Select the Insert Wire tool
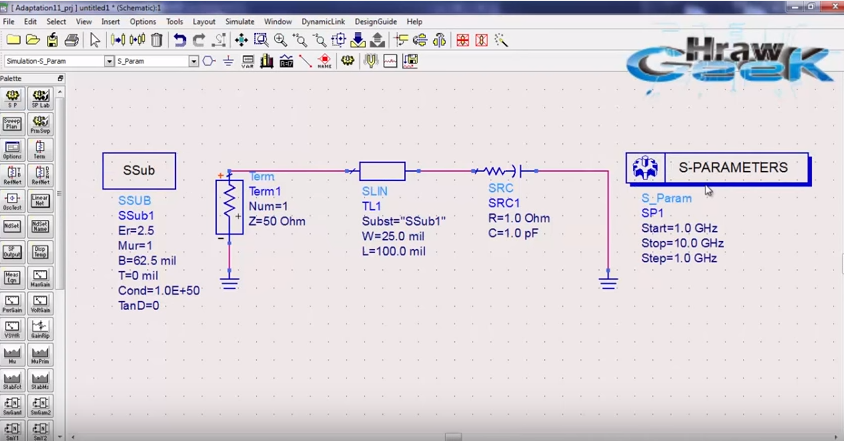Viewport: 844px width, 441px height. click(x=306, y=61)
